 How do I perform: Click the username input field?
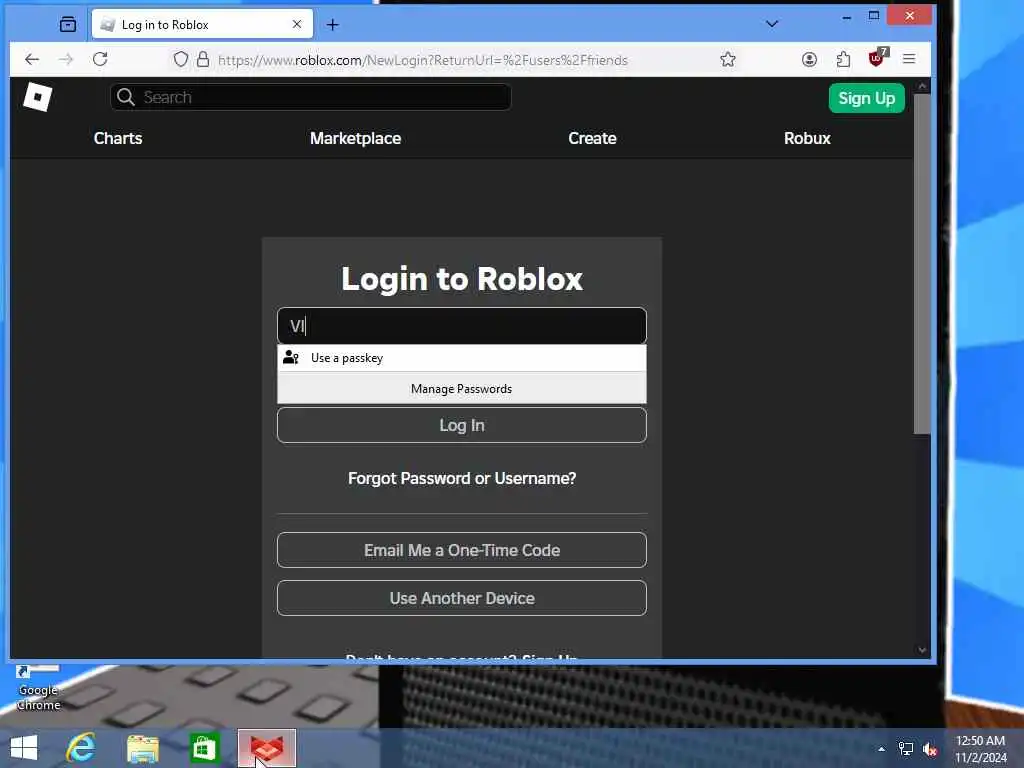click(462, 325)
